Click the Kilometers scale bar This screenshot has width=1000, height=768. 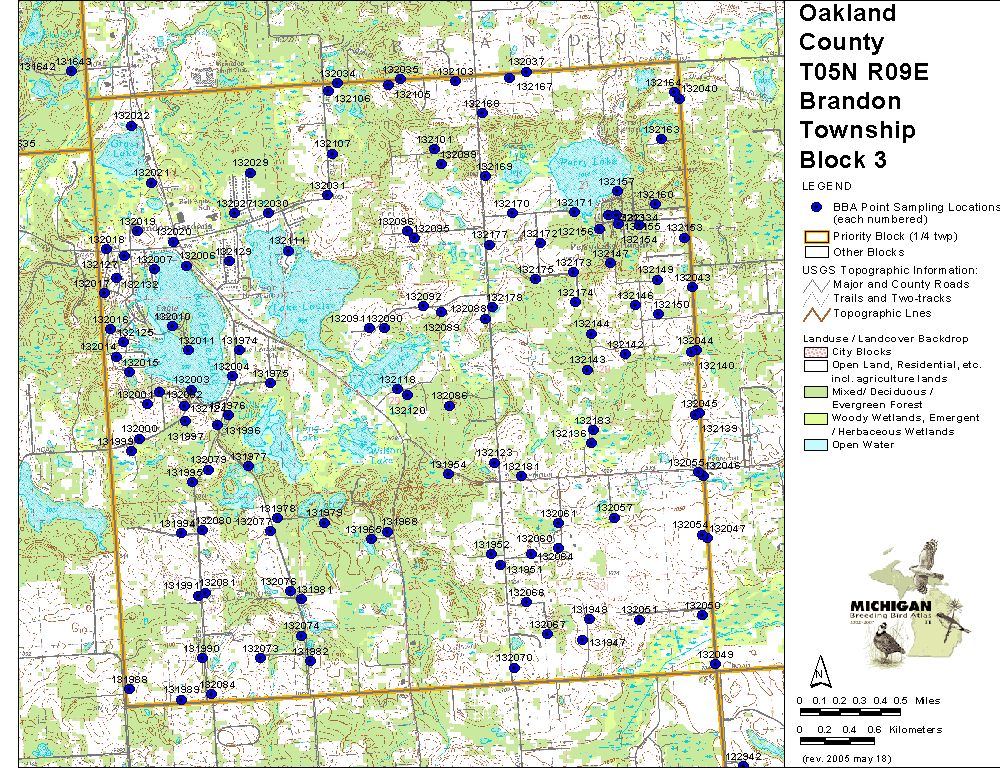pos(850,742)
